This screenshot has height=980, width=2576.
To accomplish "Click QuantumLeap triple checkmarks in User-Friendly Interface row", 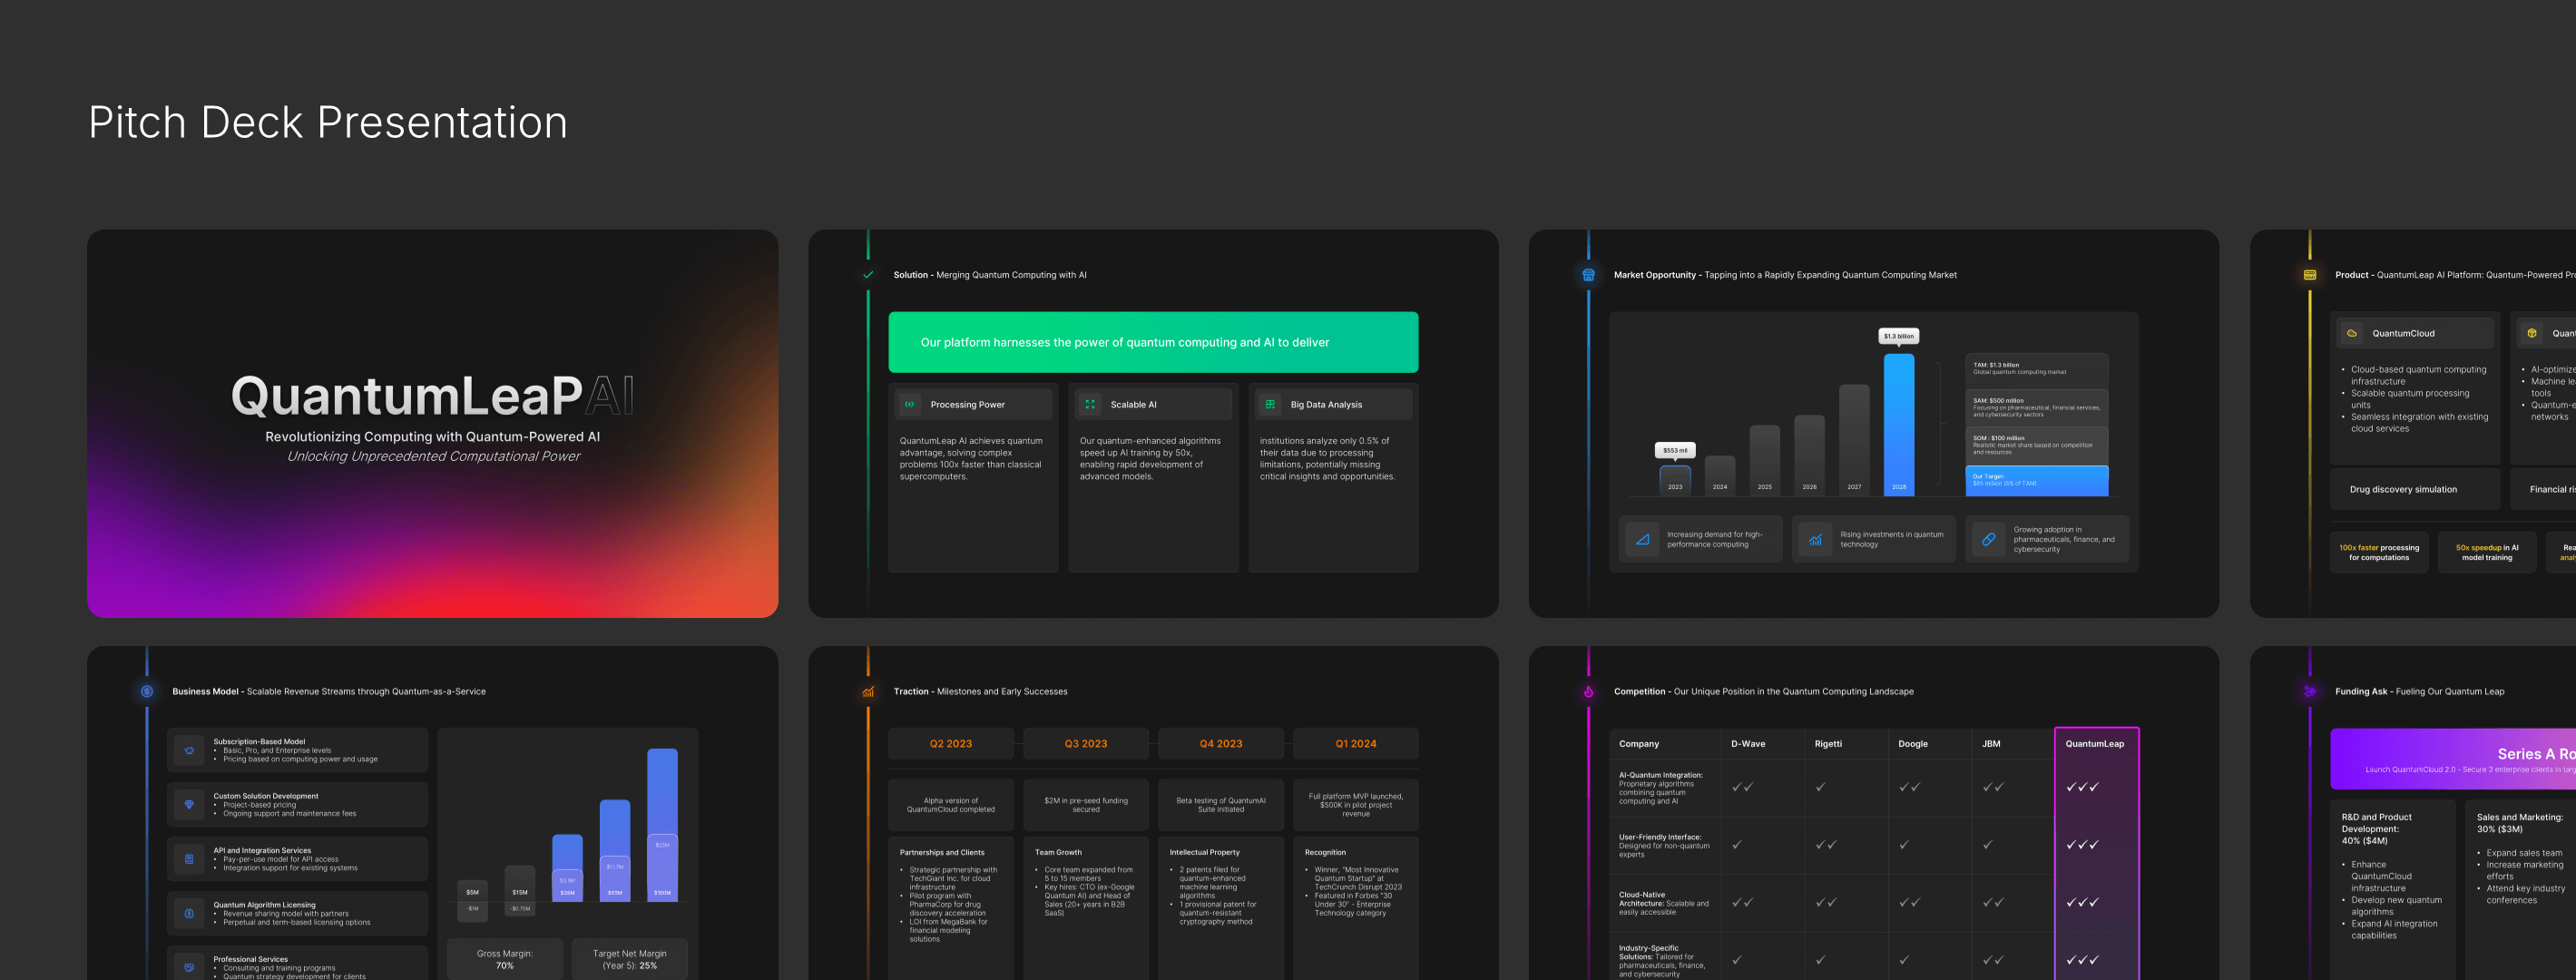I will click(x=2082, y=845).
